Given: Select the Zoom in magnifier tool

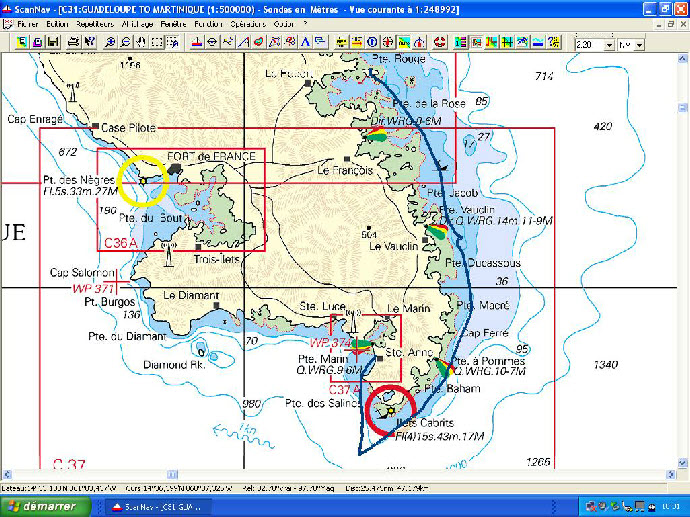Looking at the screenshot, I should pyautogui.click(x=110, y=43).
